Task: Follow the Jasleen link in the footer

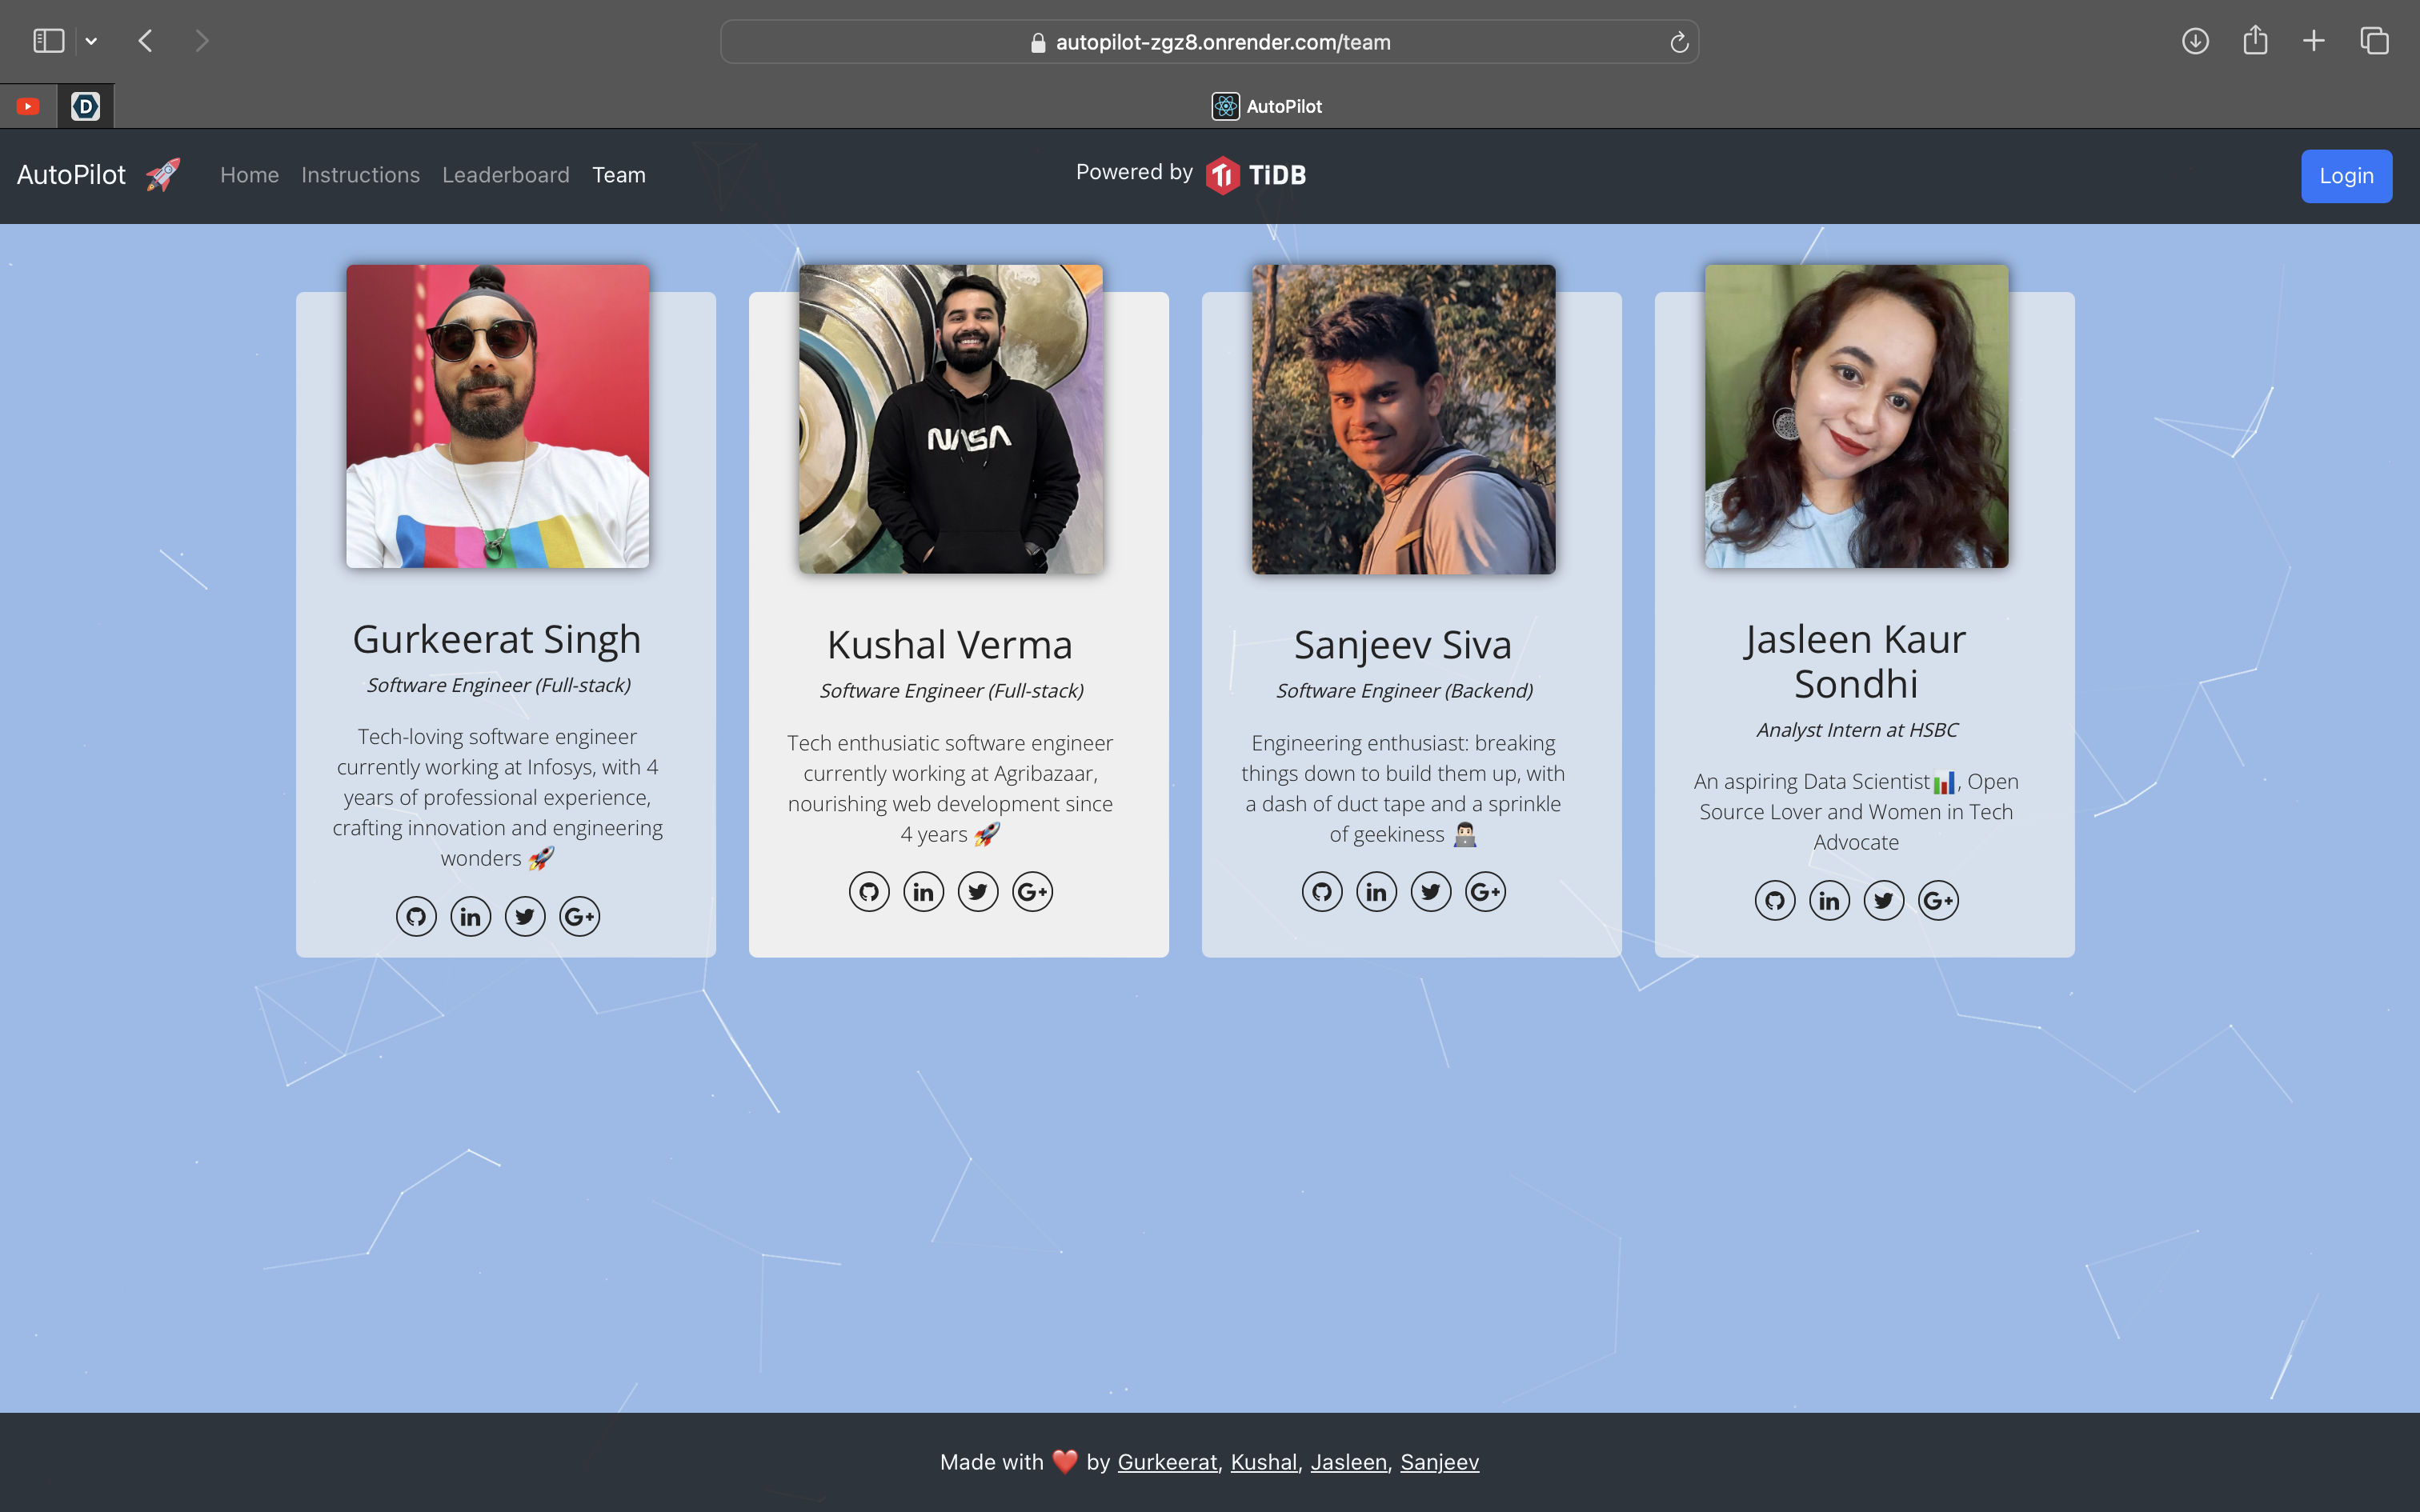Action: [x=1348, y=1462]
